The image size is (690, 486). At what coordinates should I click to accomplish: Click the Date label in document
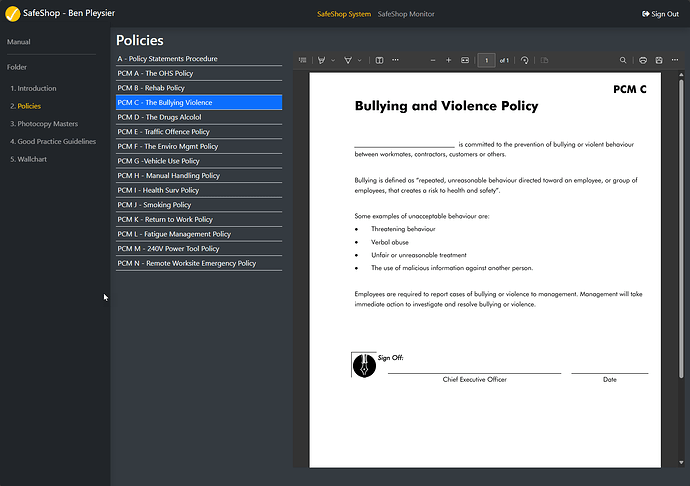point(609,379)
